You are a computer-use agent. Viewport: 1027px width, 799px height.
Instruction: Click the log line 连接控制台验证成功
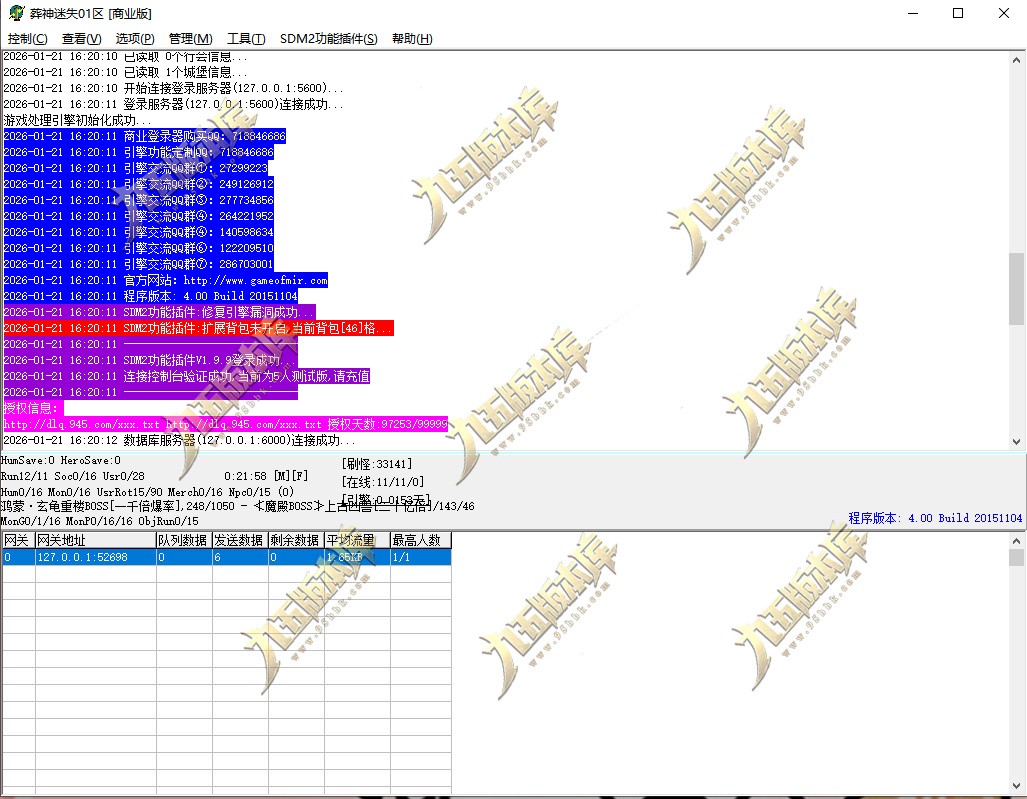point(187,376)
